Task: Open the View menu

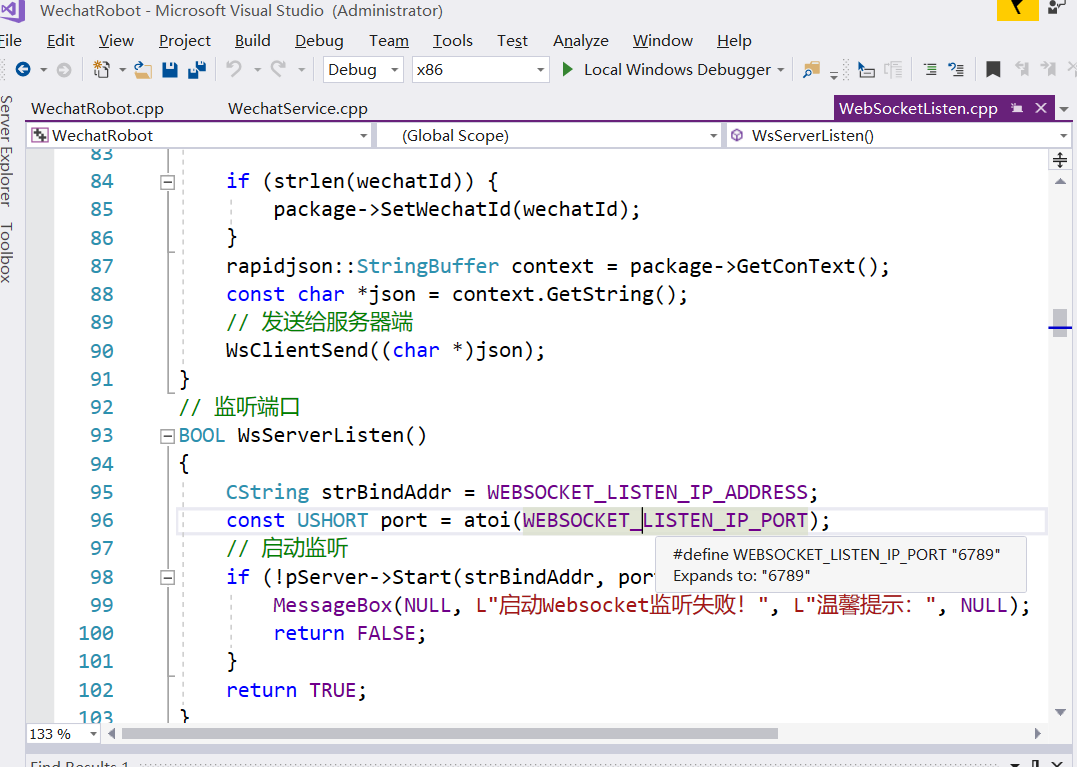Action: 116,41
